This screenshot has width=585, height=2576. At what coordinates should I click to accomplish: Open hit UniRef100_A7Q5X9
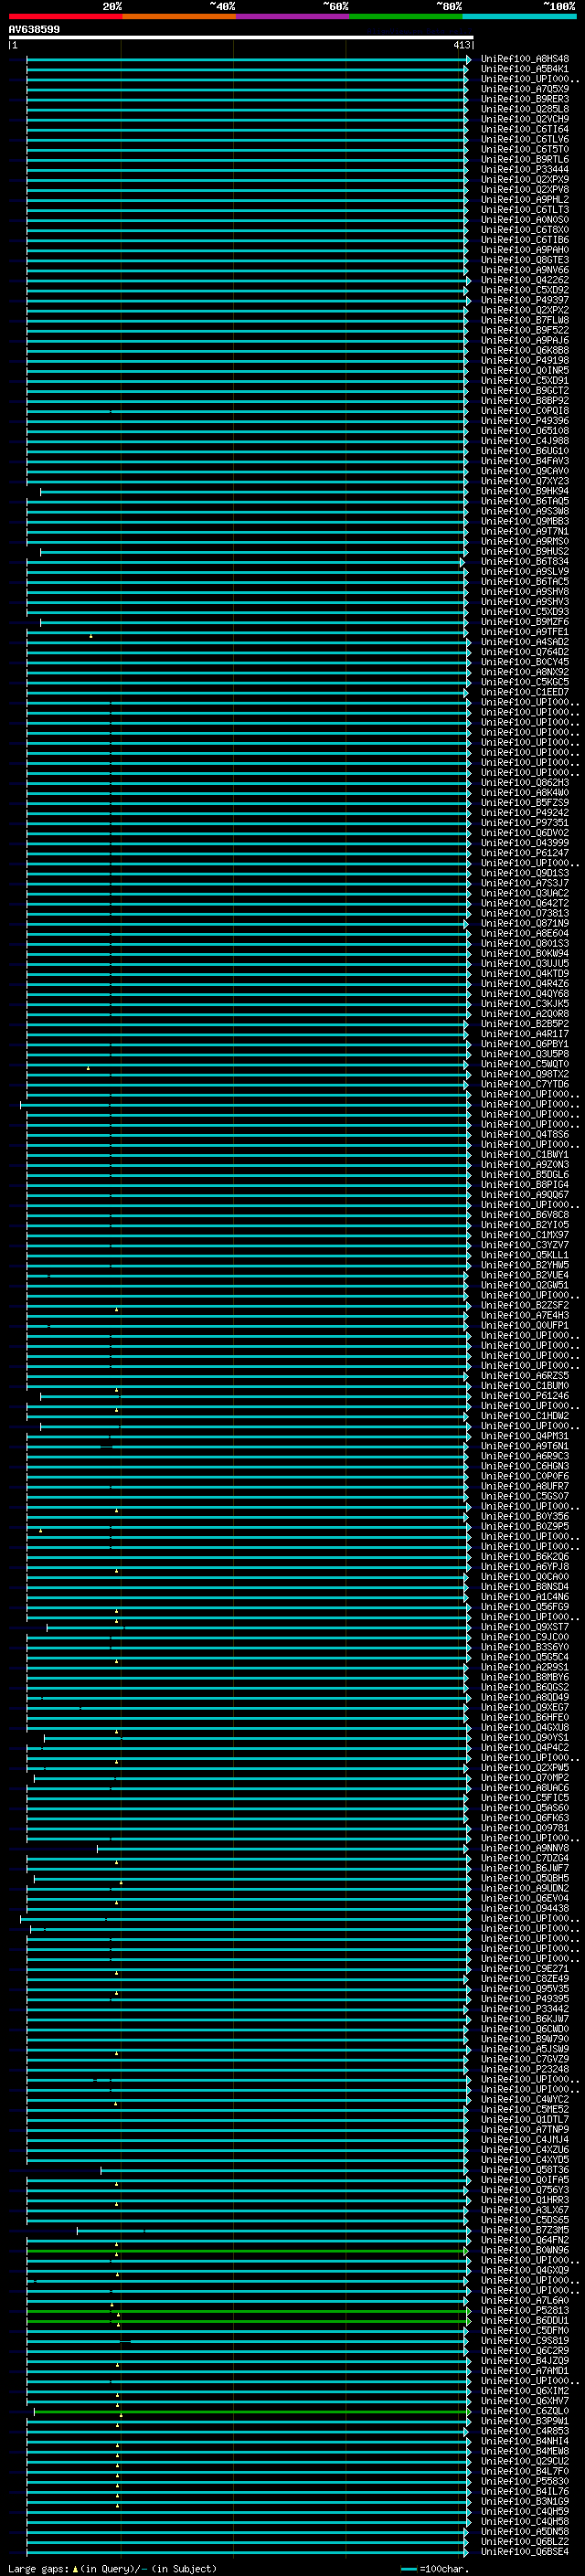click(x=524, y=89)
